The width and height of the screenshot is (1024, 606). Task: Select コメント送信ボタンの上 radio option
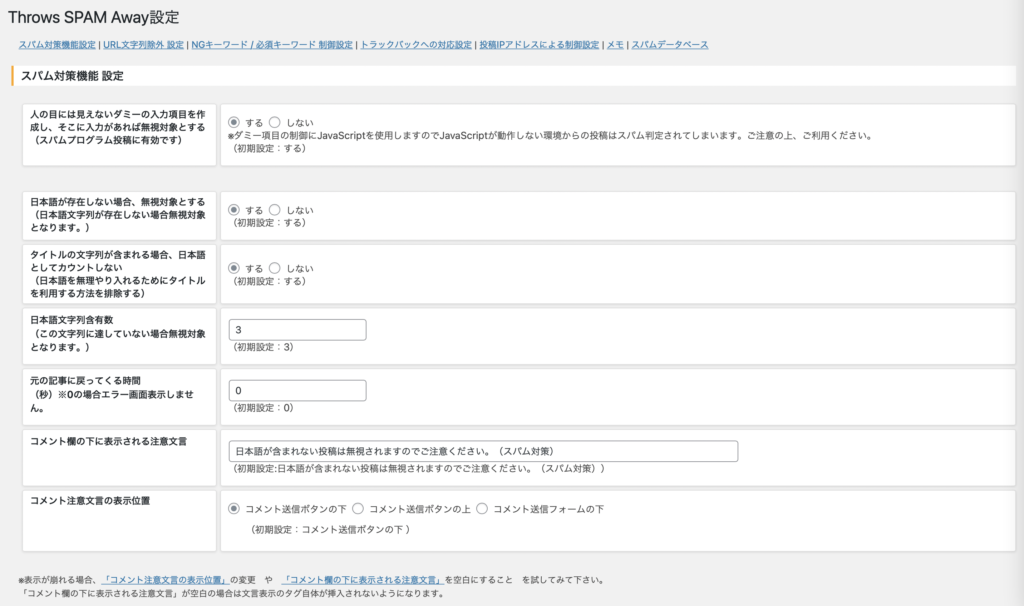tap(358, 508)
